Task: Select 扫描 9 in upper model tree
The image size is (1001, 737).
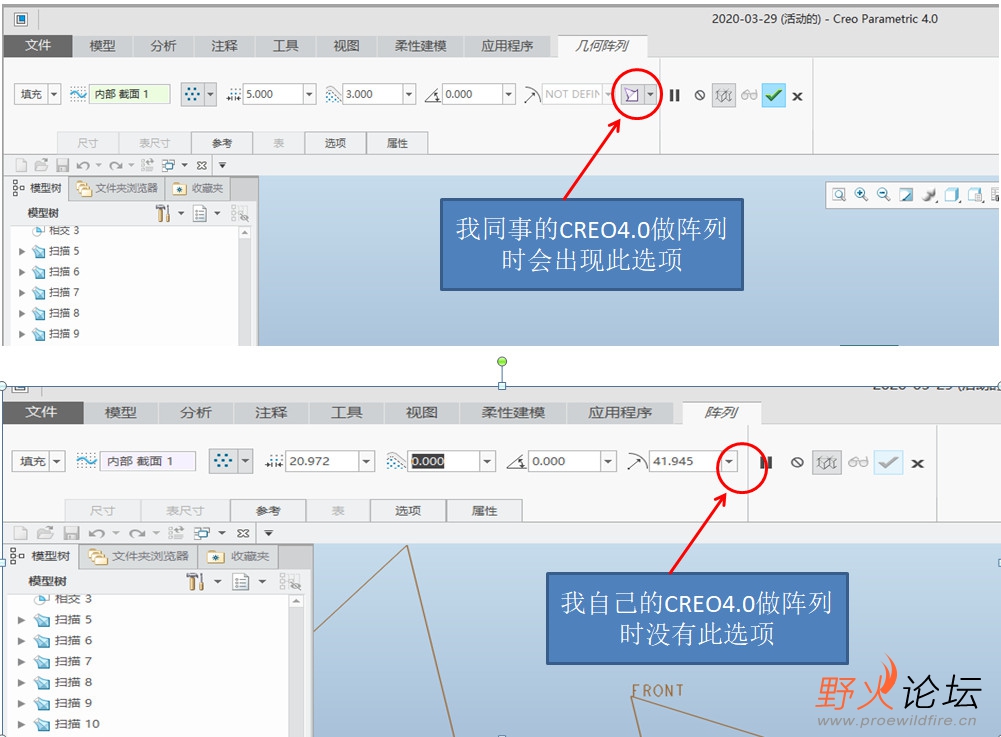Action: (x=64, y=334)
